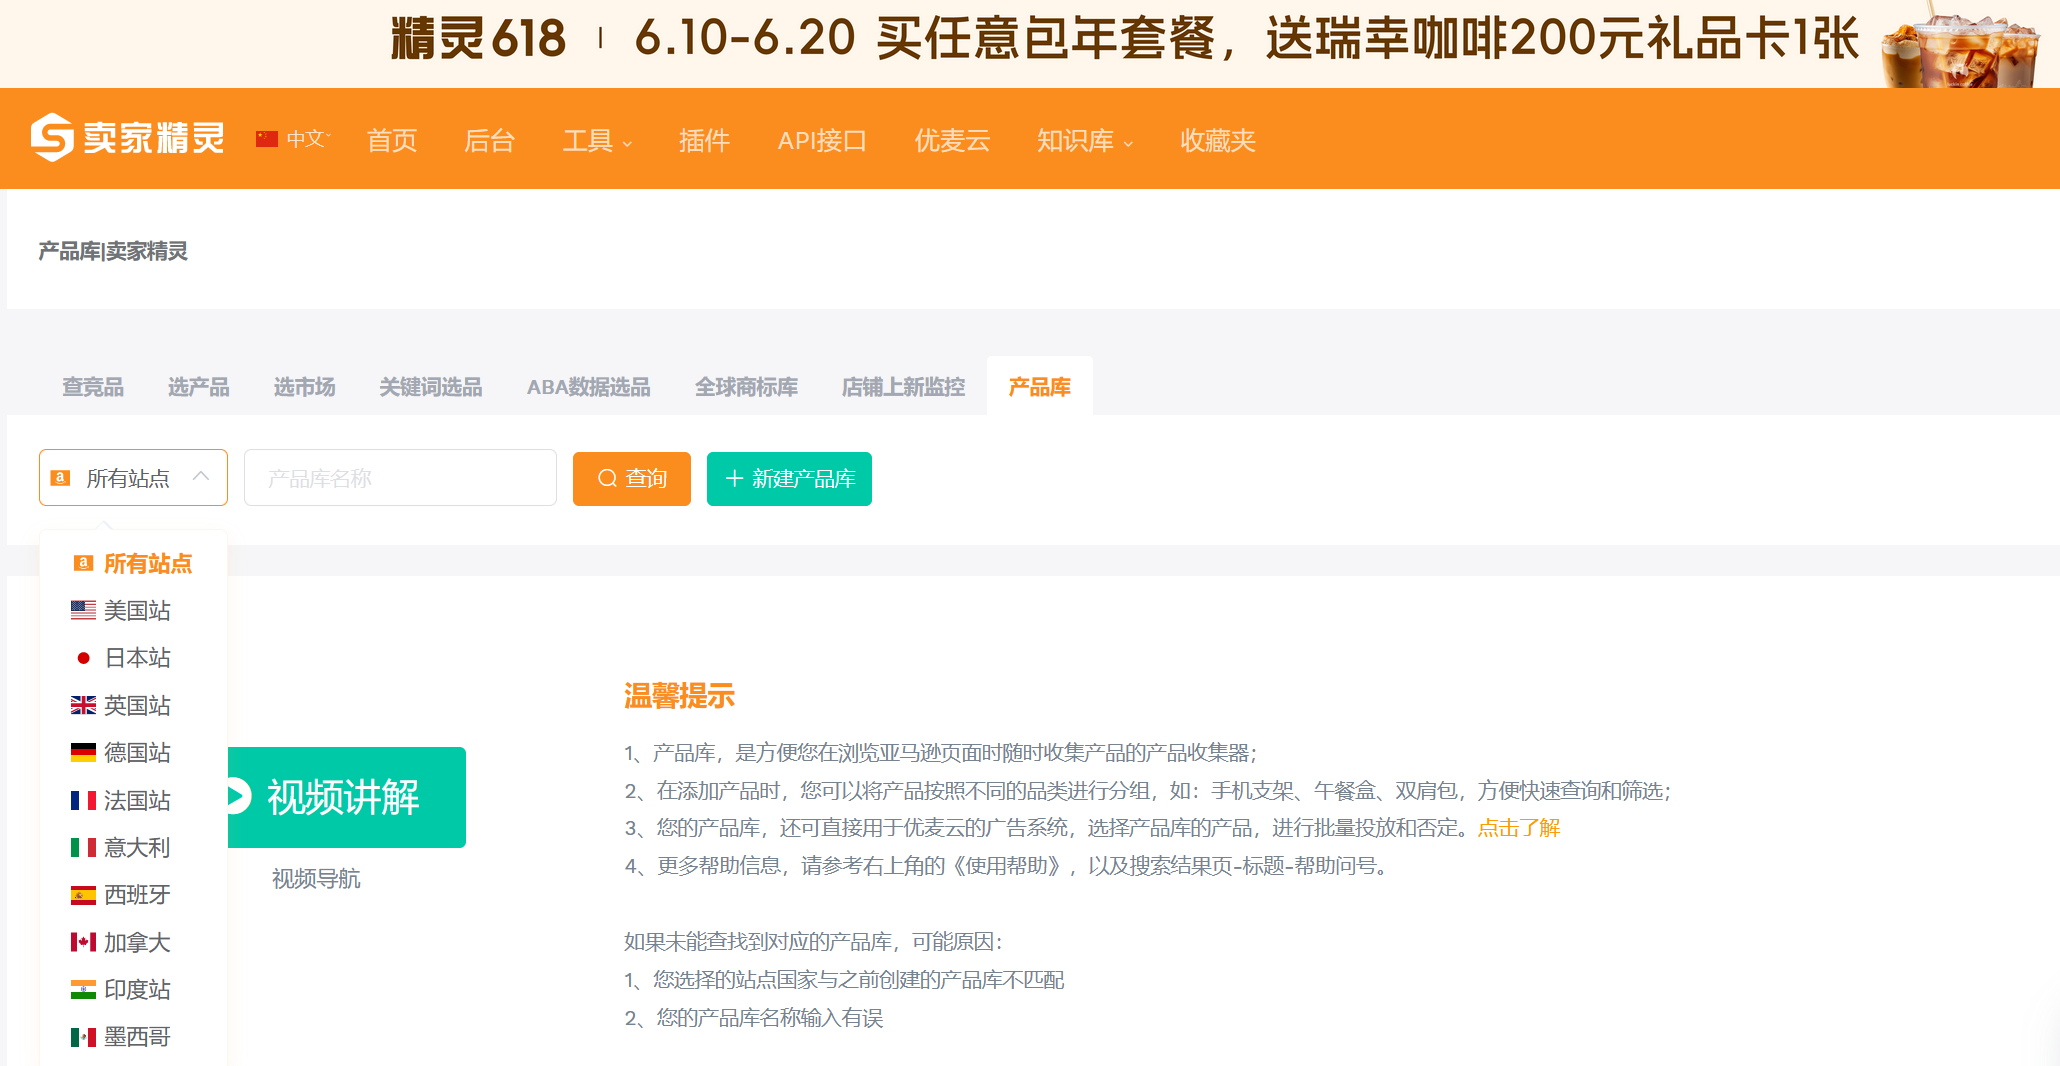2060x1066 pixels.
Task: Click the play icon on 视频讲解
Action: point(237,797)
